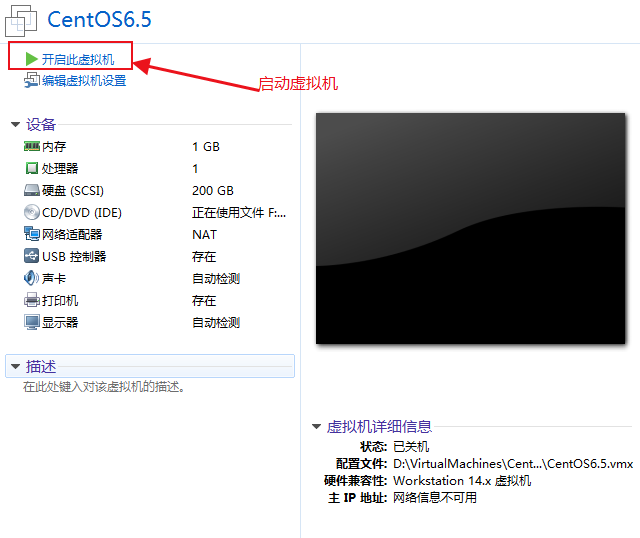The height and width of the screenshot is (538, 640).
Task: Select the CD/DVD (IDE) disc icon
Action: [31, 212]
